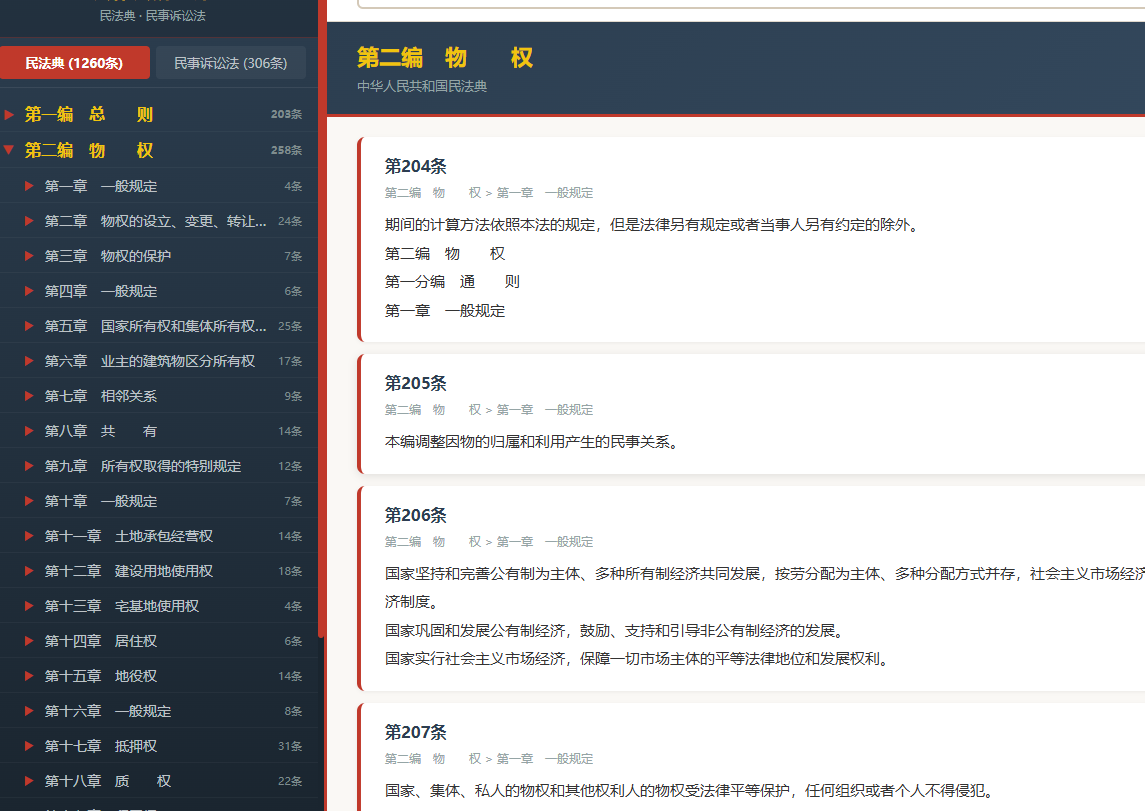
Task: Click the main header title 第二编 物权
Action: tap(445, 58)
